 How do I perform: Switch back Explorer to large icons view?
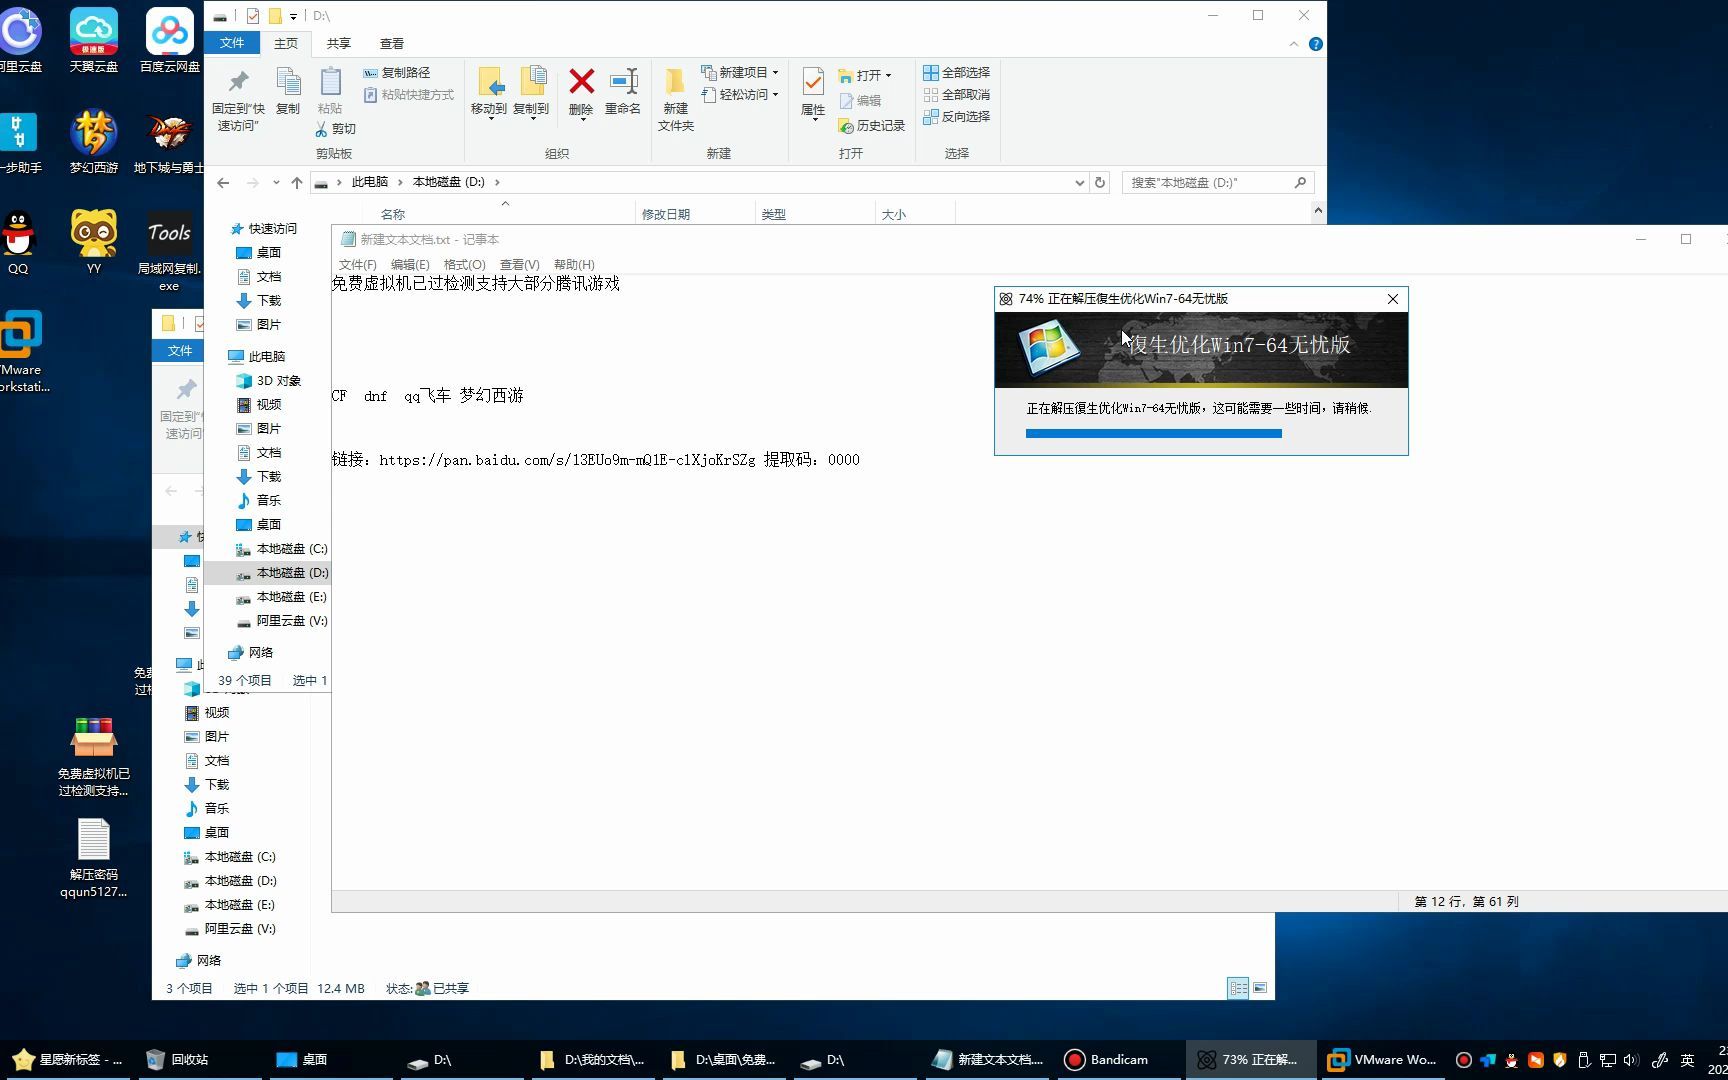(1260, 988)
